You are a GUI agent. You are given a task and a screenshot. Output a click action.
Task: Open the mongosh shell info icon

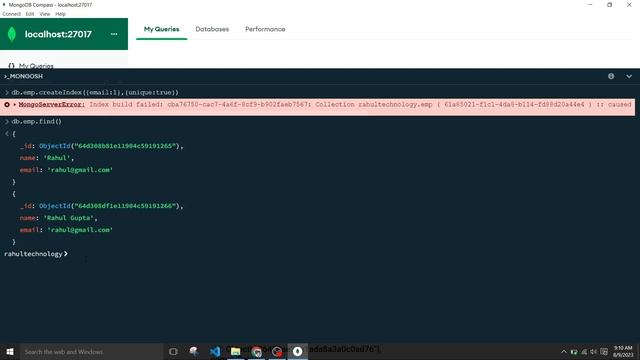coord(611,76)
